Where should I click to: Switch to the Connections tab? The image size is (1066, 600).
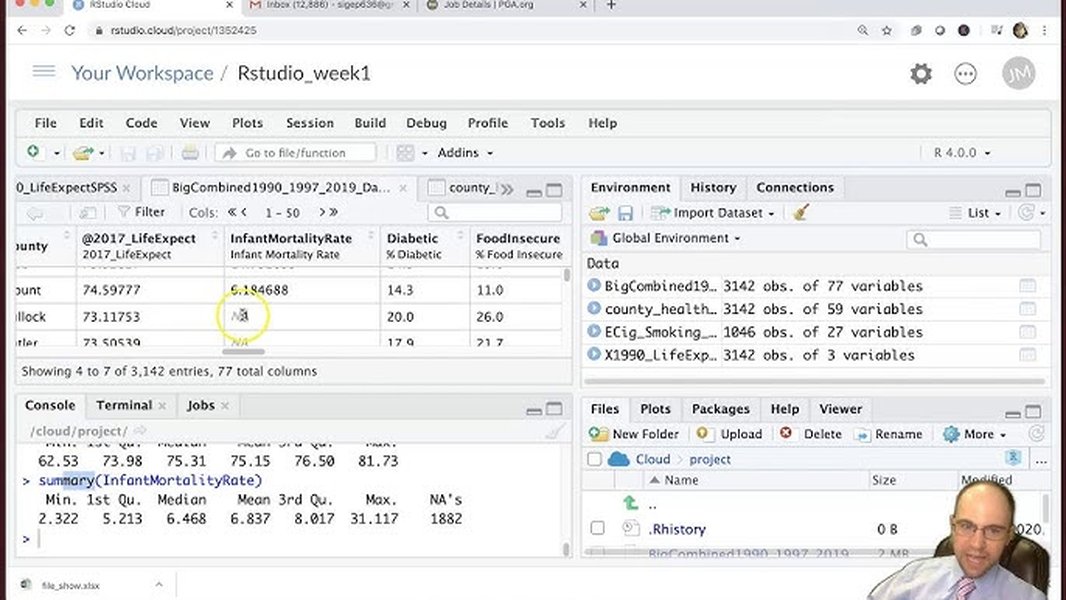pos(795,188)
